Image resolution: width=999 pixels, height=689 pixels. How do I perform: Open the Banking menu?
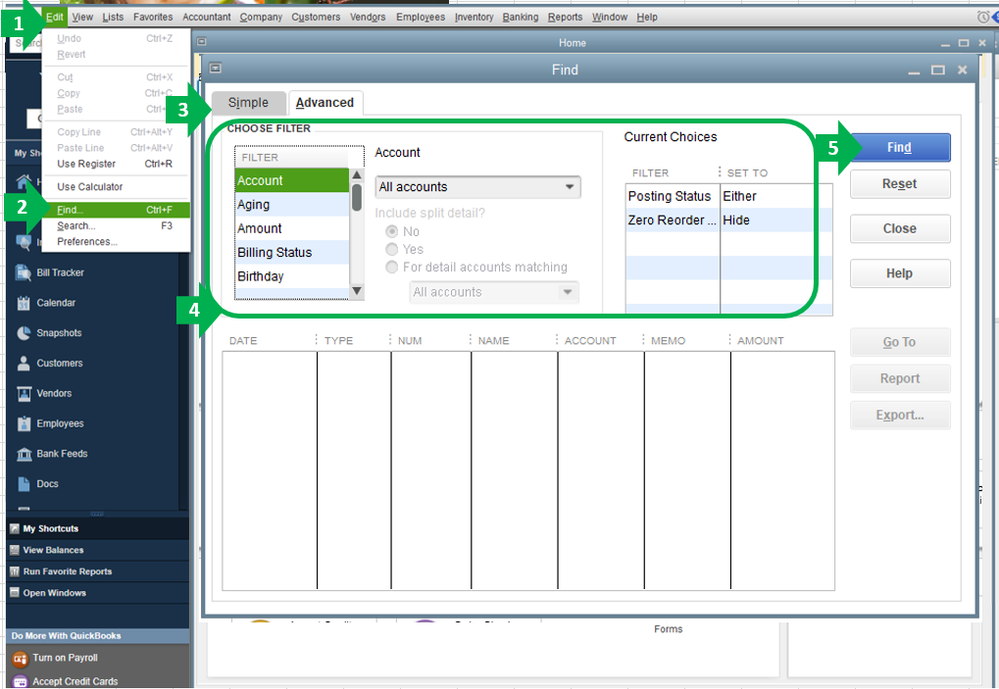click(520, 17)
